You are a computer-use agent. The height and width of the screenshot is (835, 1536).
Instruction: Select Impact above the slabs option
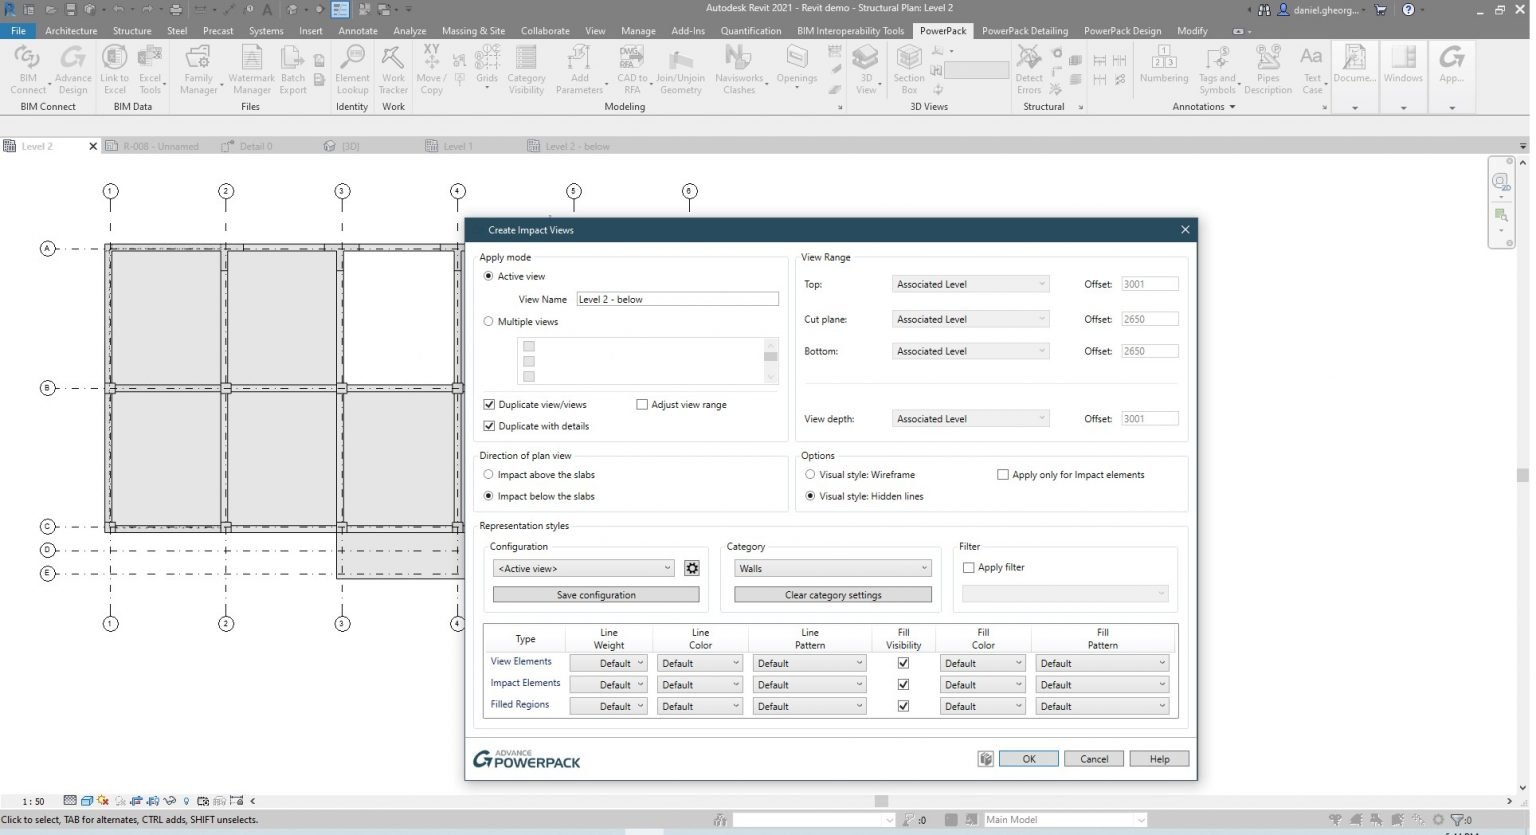pyautogui.click(x=489, y=474)
